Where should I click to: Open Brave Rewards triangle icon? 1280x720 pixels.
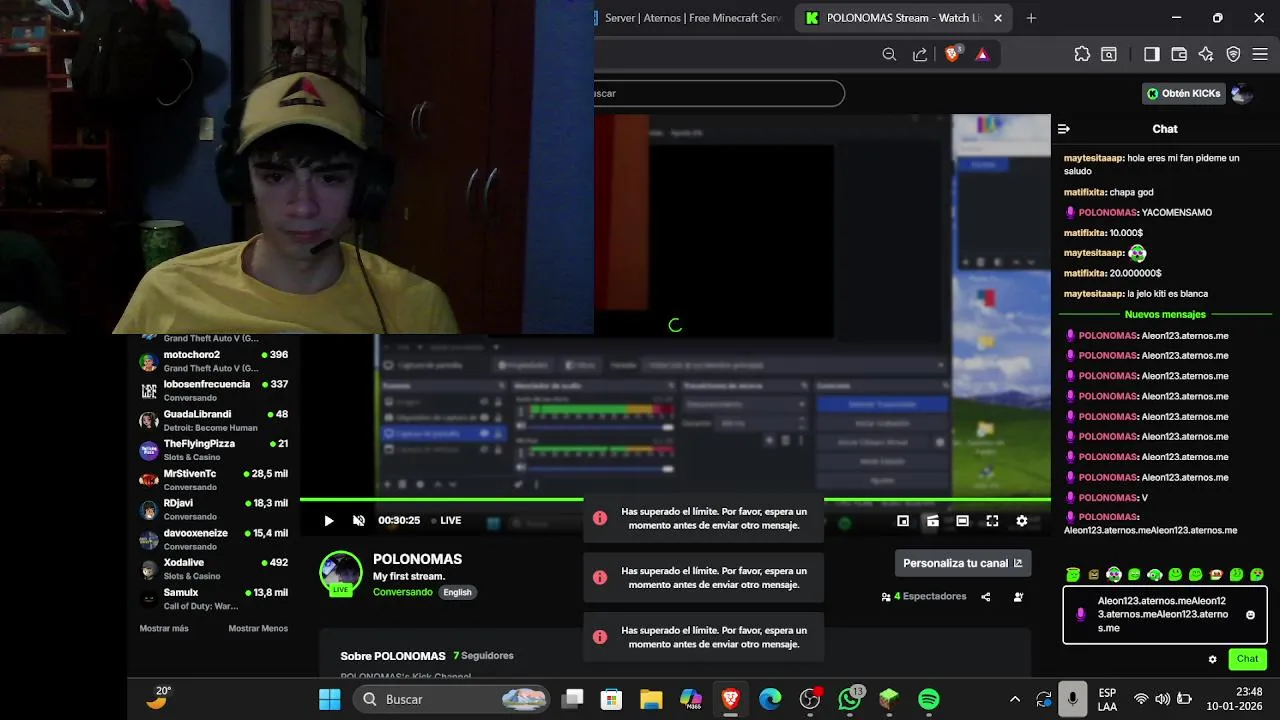click(x=982, y=55)
